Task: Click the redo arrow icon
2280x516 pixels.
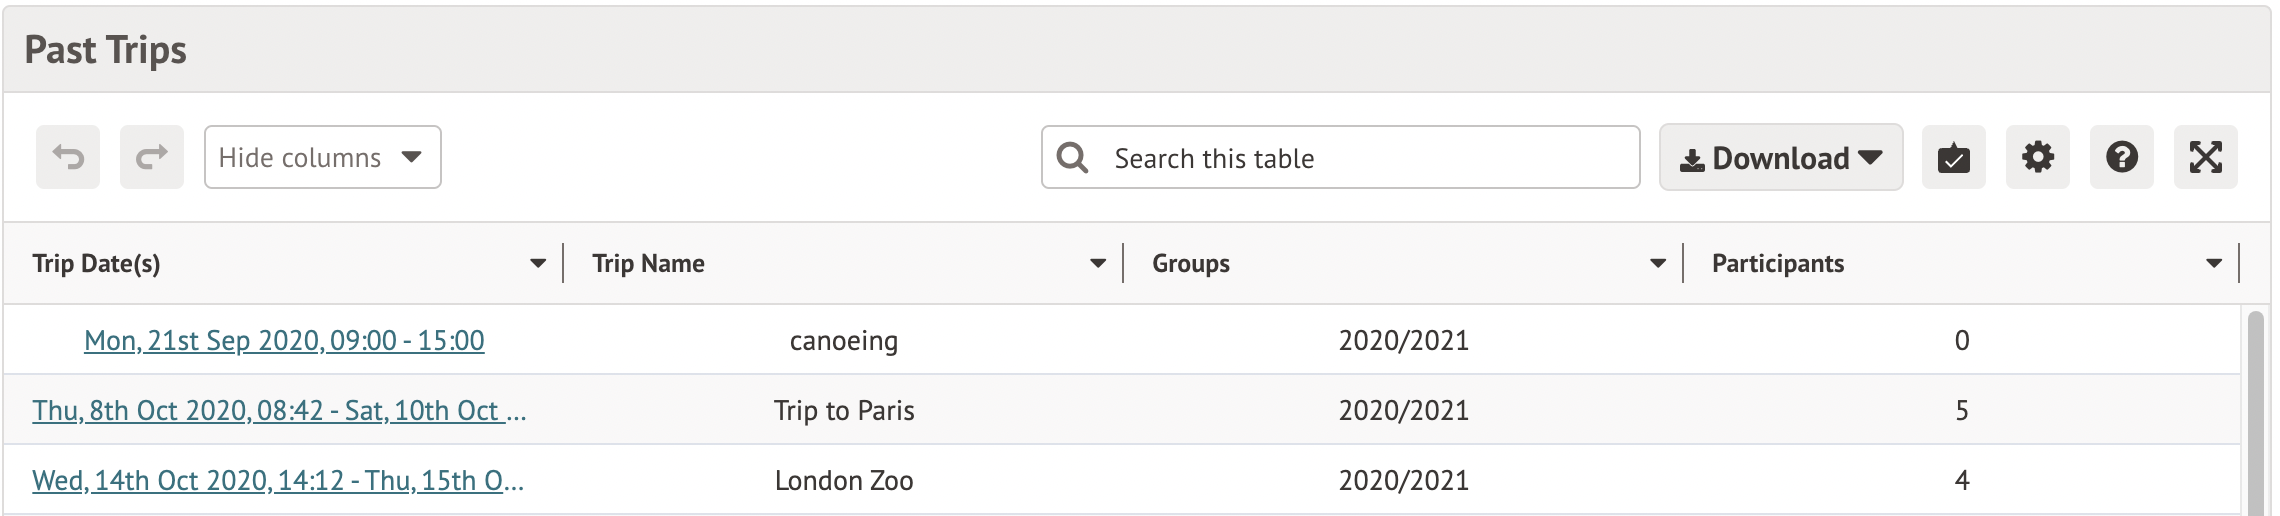Action: tap(152, 157)
